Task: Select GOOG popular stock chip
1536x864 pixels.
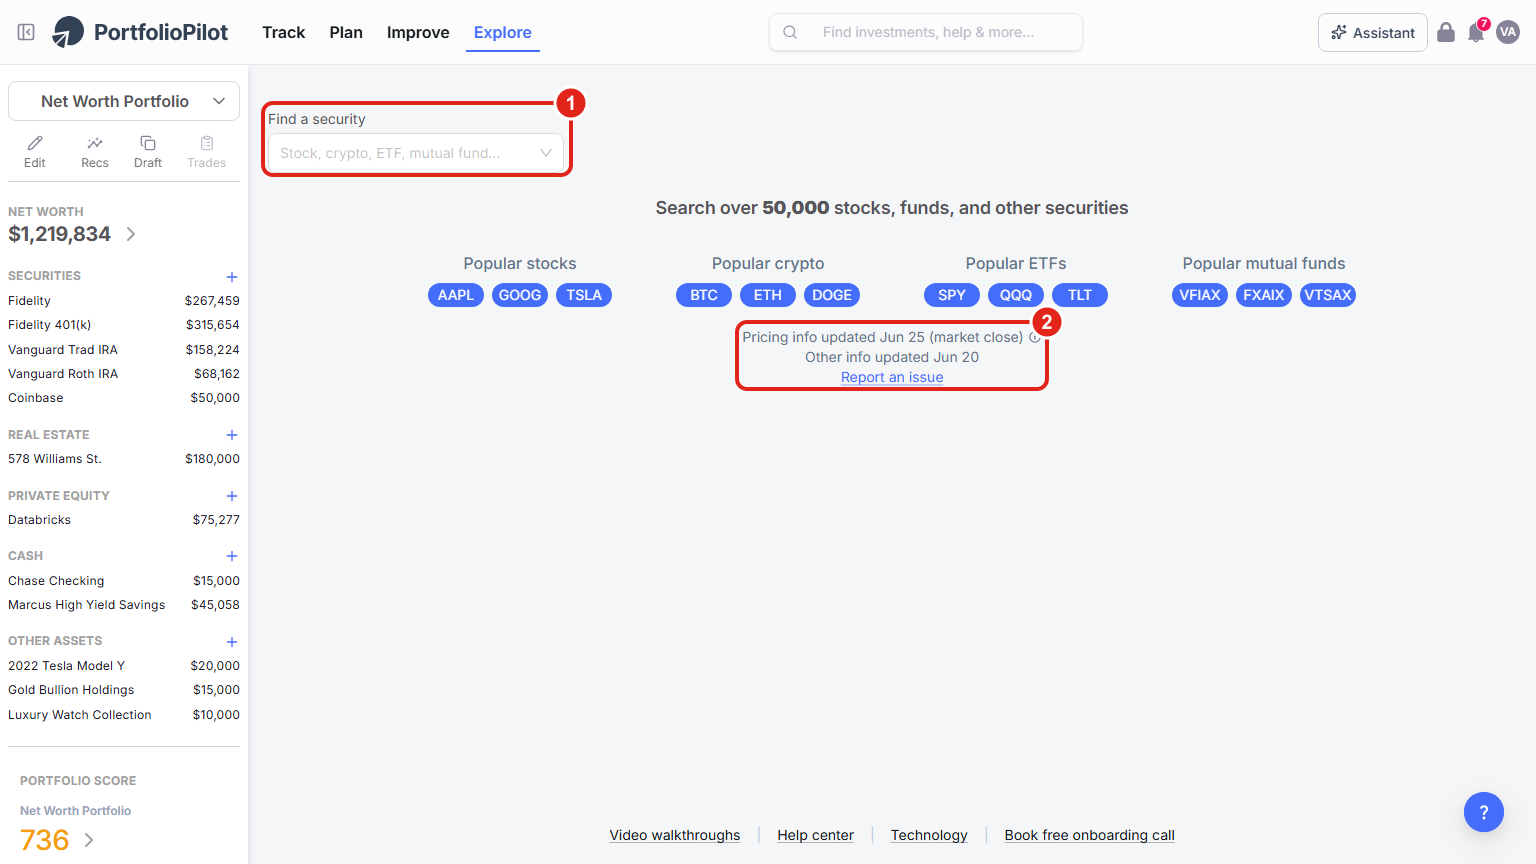Action: click(520, 295)
